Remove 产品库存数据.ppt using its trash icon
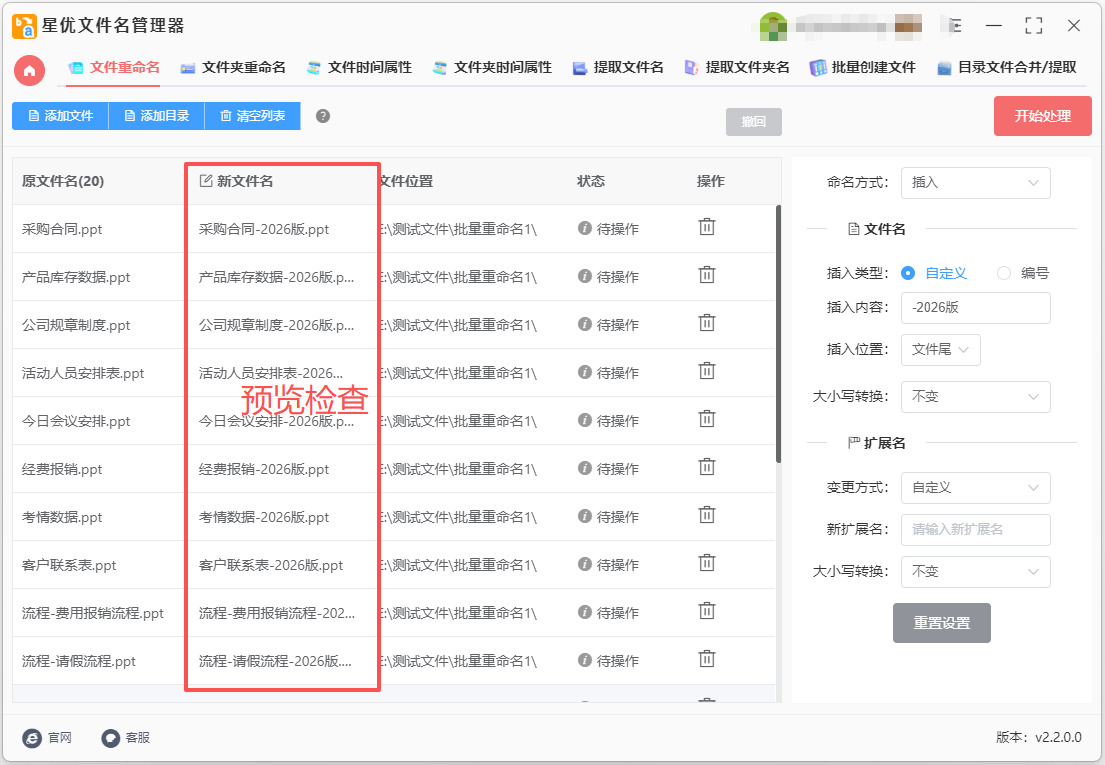 (x=707, y=275)
